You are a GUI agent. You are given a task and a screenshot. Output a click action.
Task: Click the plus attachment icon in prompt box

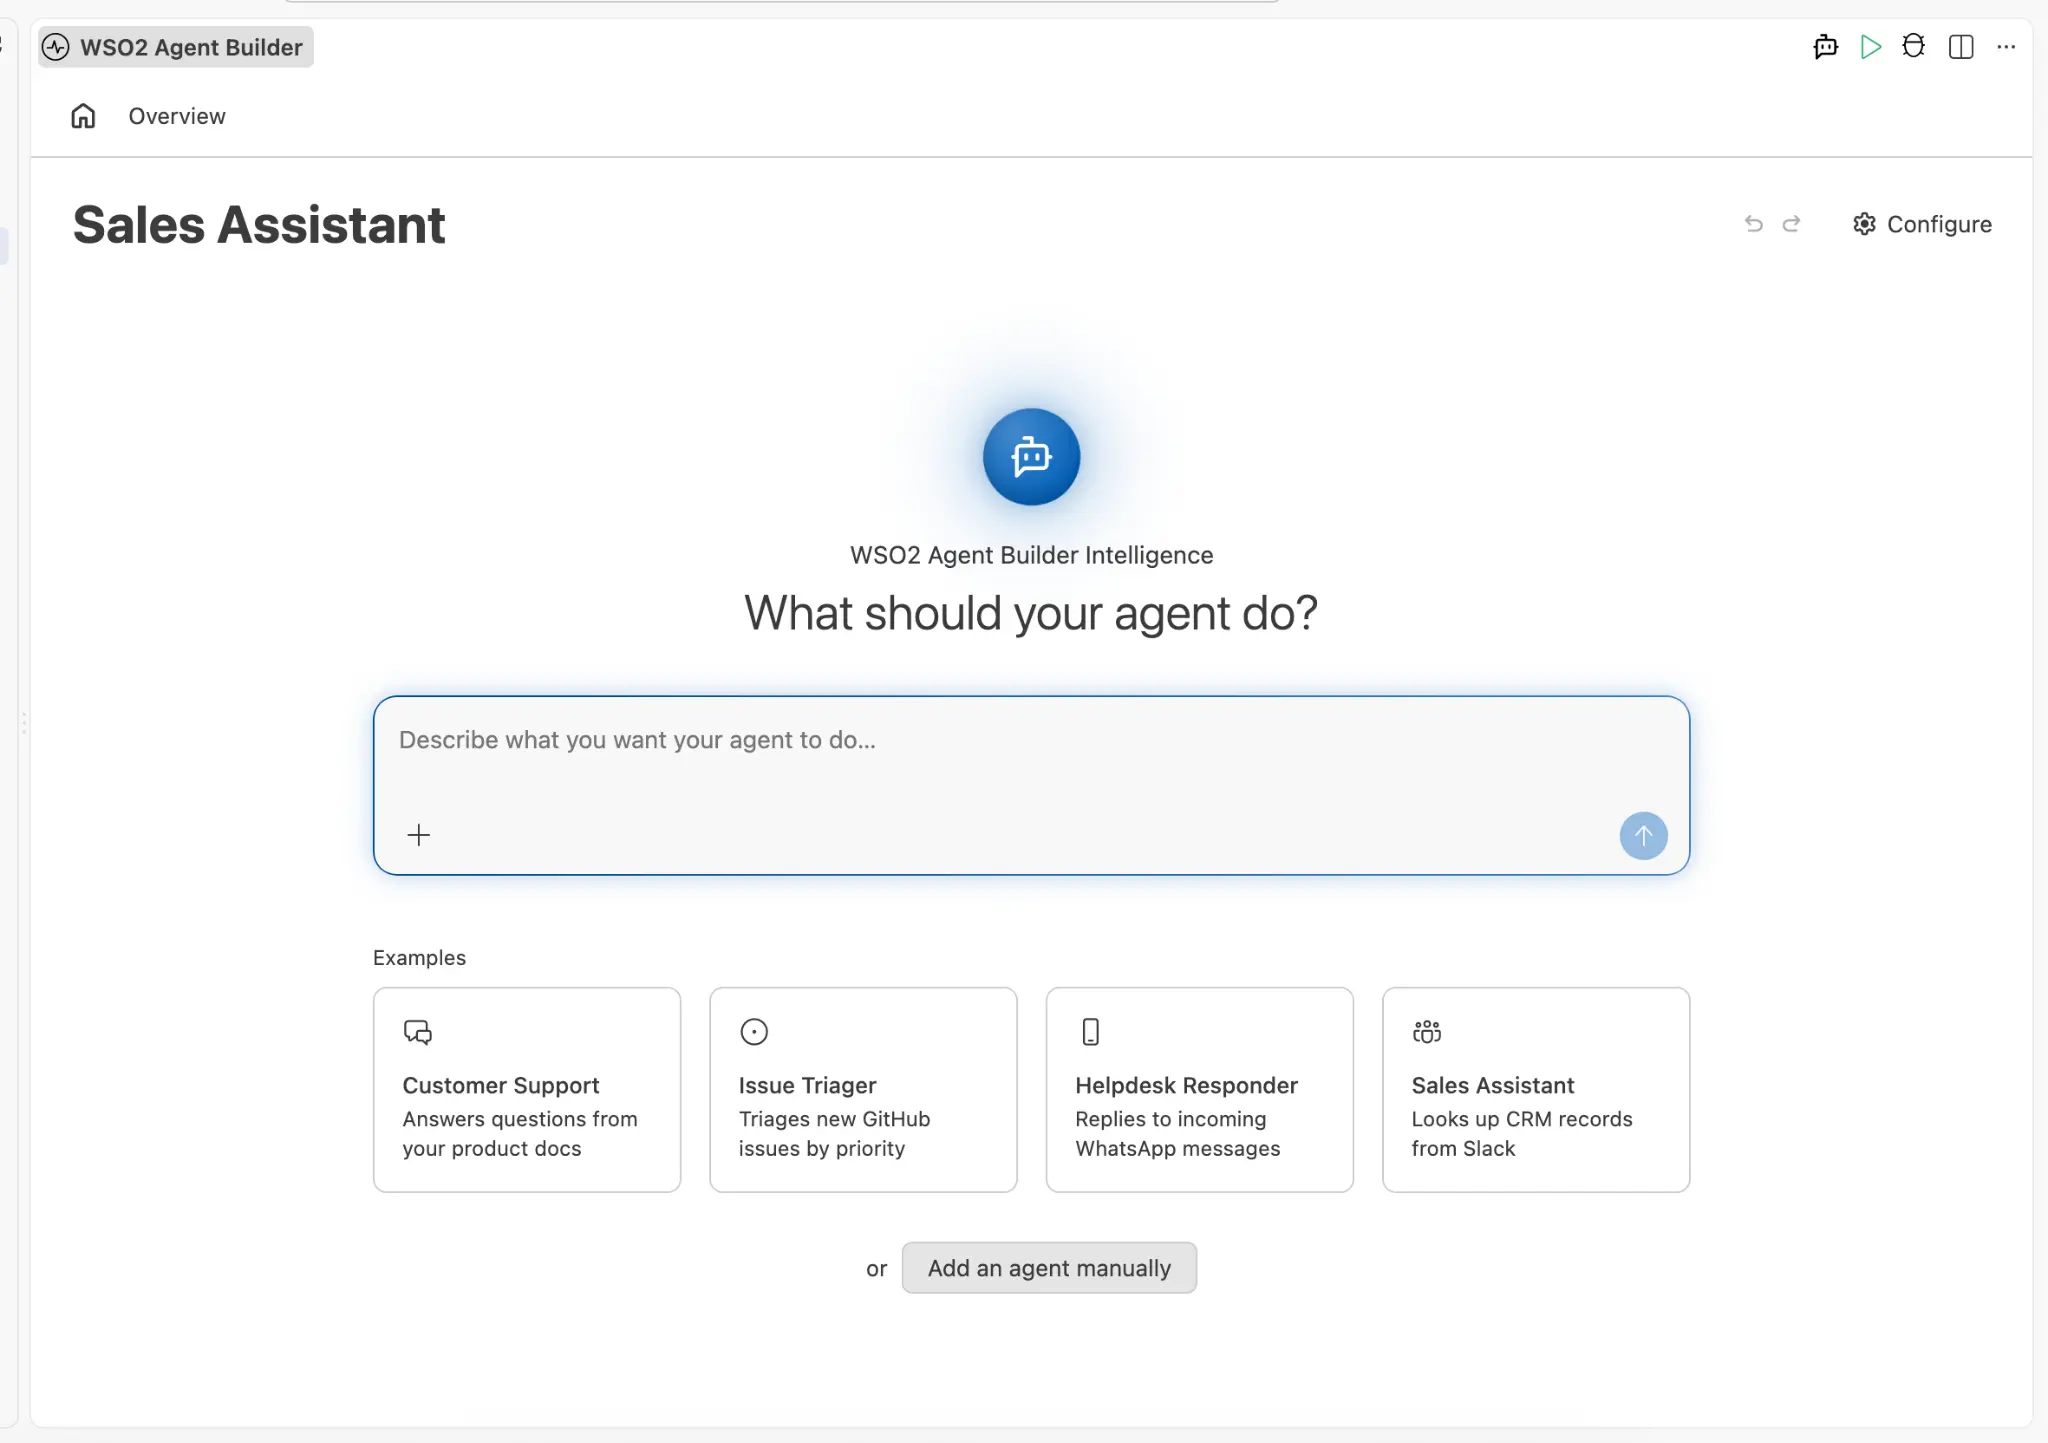(419, 835)
